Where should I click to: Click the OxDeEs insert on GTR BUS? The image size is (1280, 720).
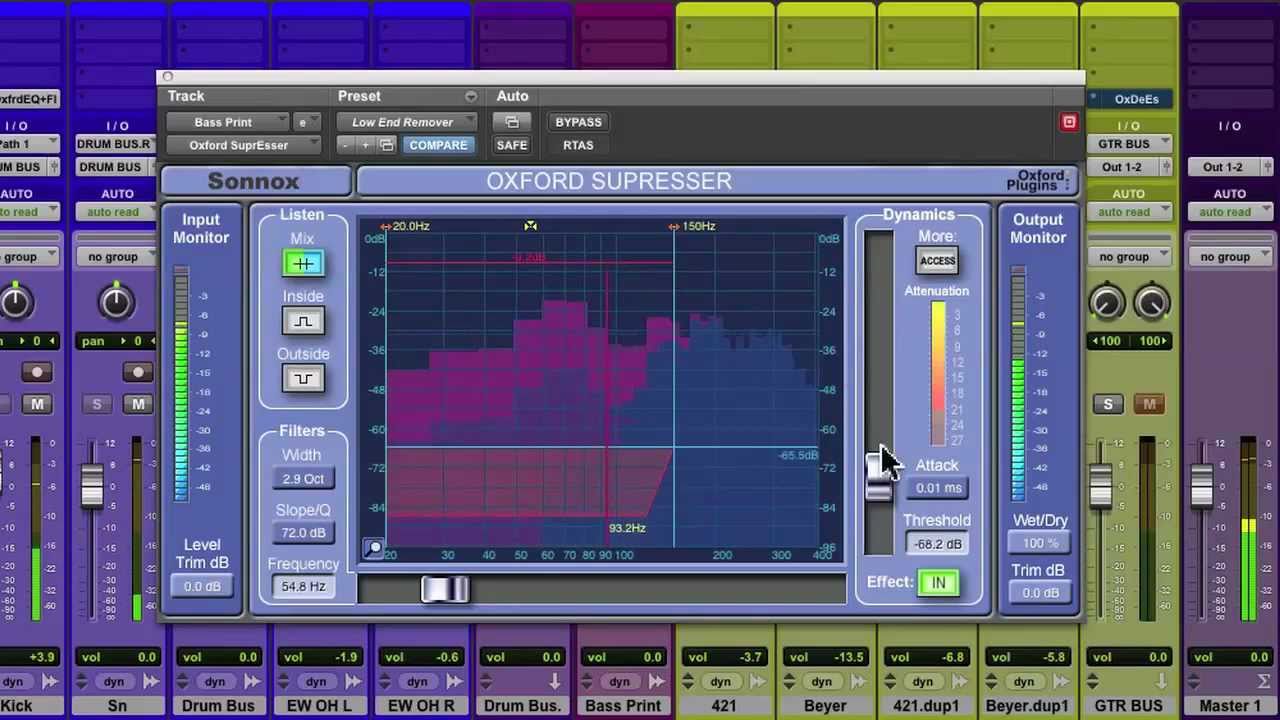[1136, 99]
